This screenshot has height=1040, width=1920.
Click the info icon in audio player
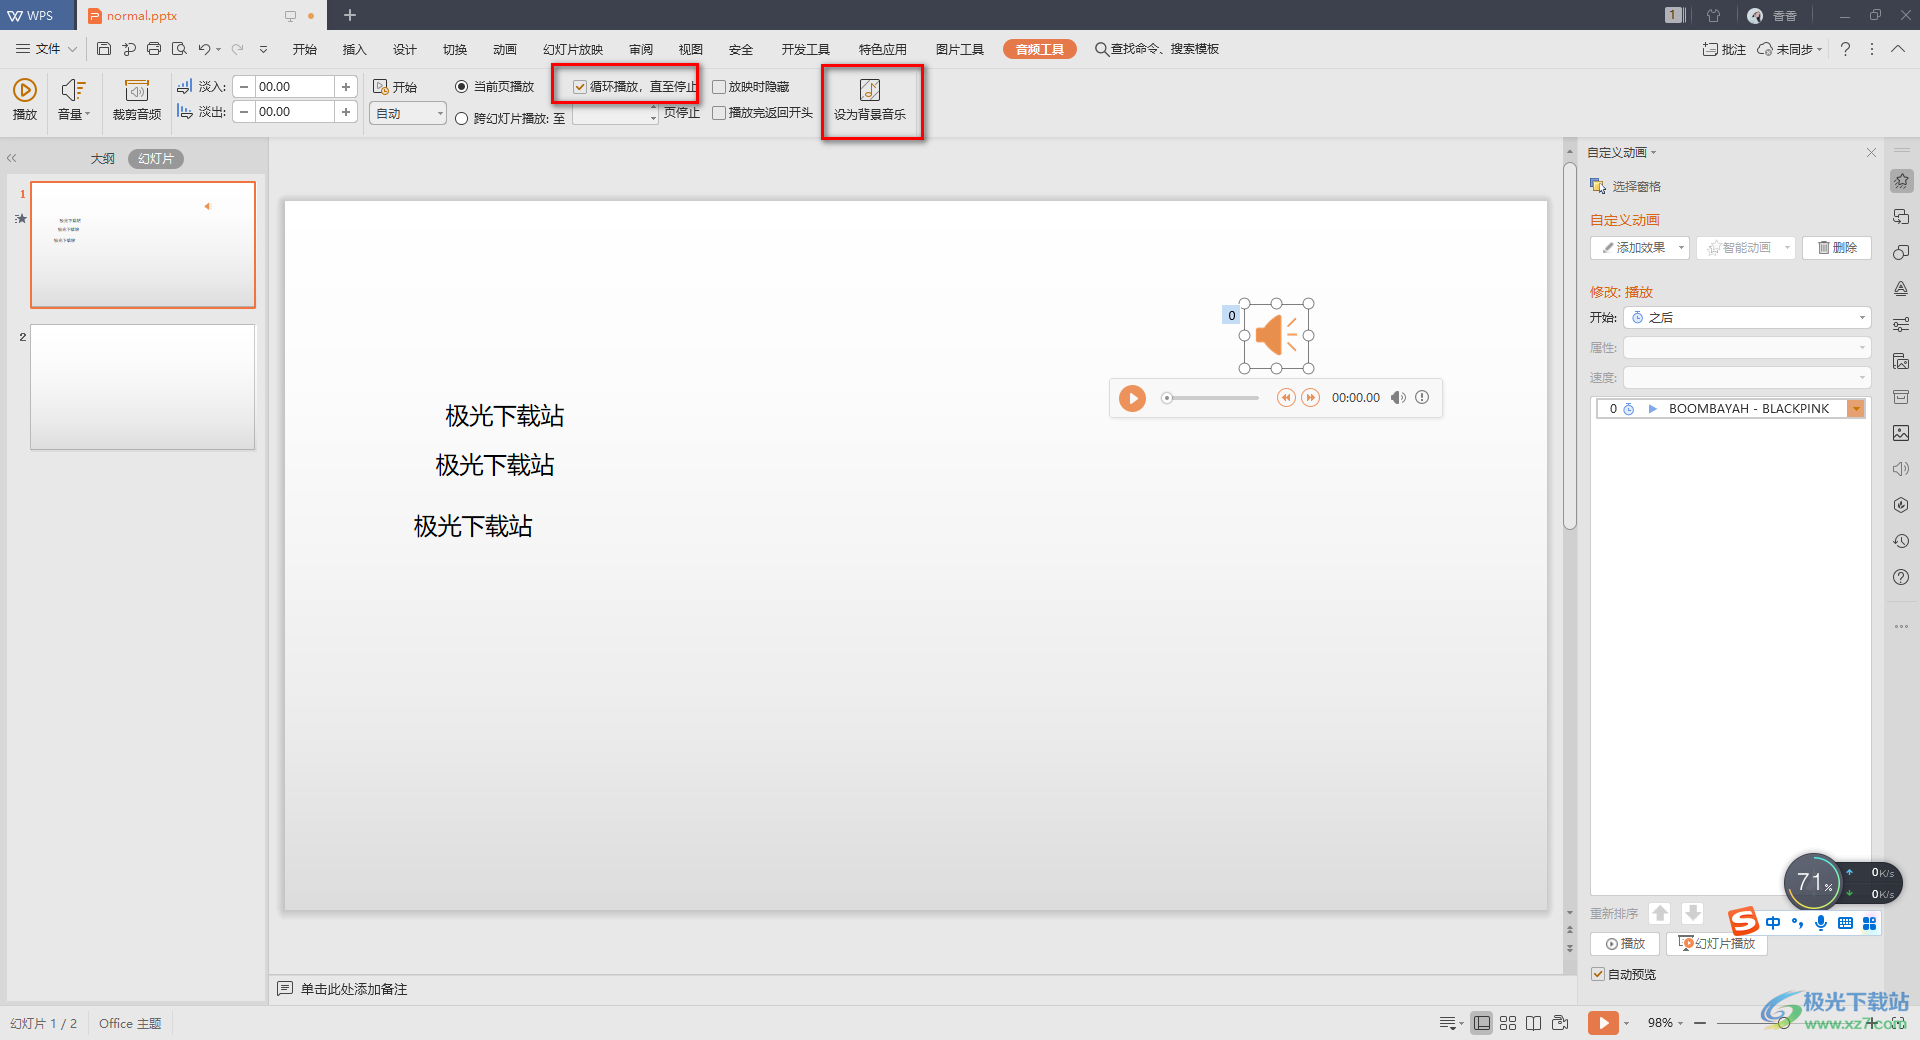pos(1422,397)
